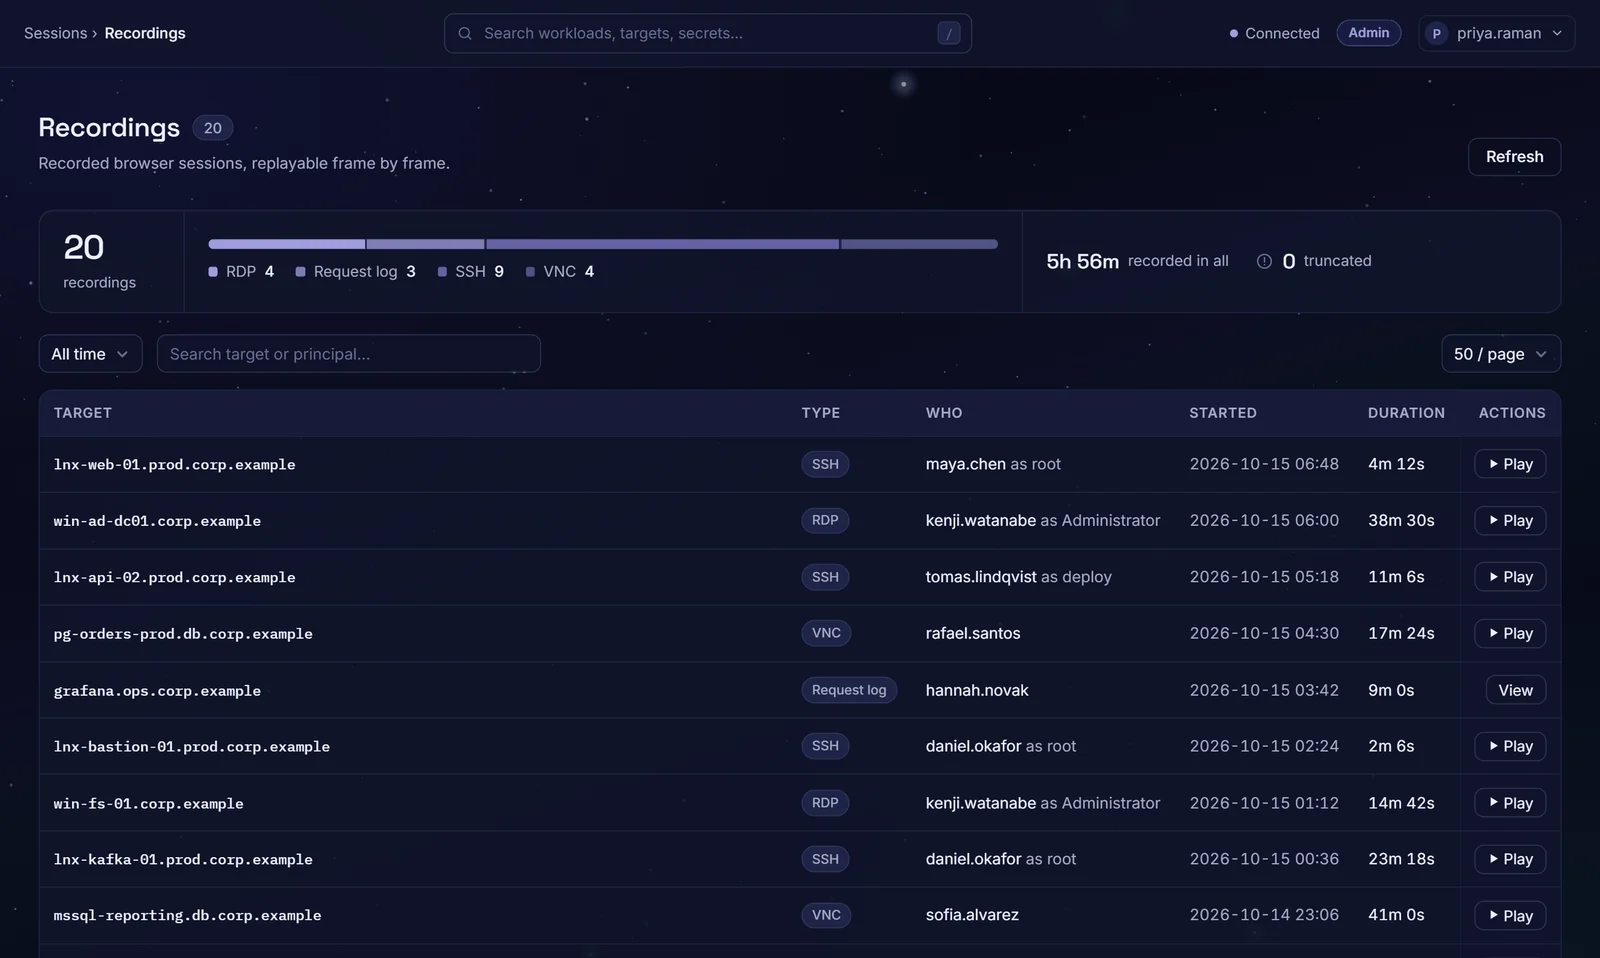Play the win-ad-dc01.corp.example recording
Screen dimensions: 1600x958
[1510, 521]
